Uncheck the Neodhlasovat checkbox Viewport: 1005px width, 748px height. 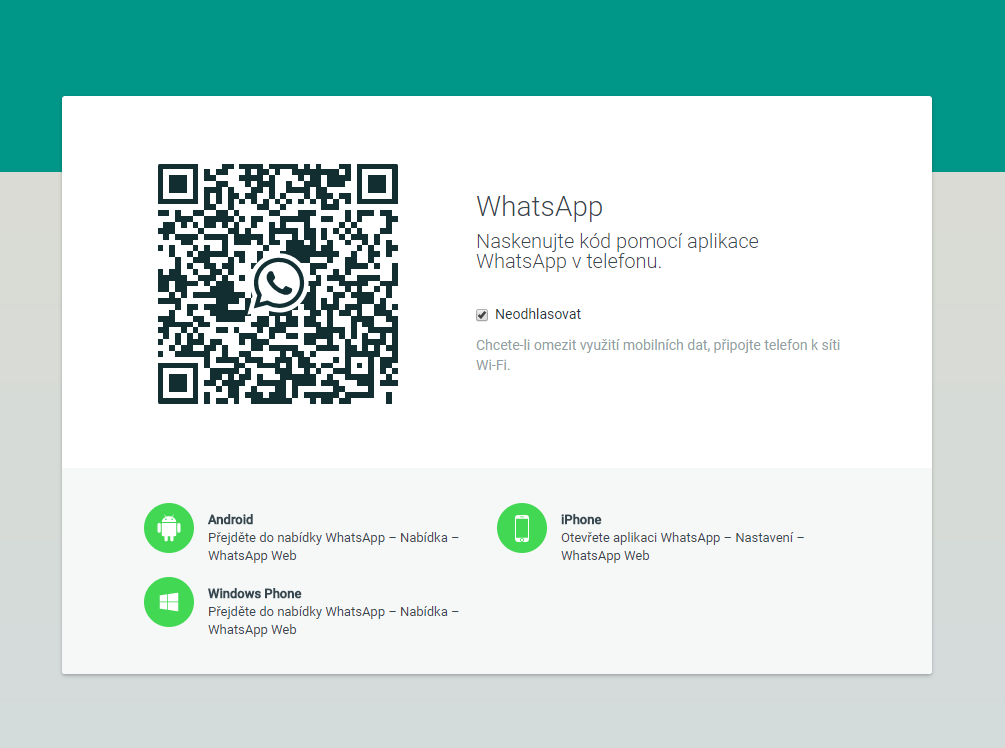482,315
